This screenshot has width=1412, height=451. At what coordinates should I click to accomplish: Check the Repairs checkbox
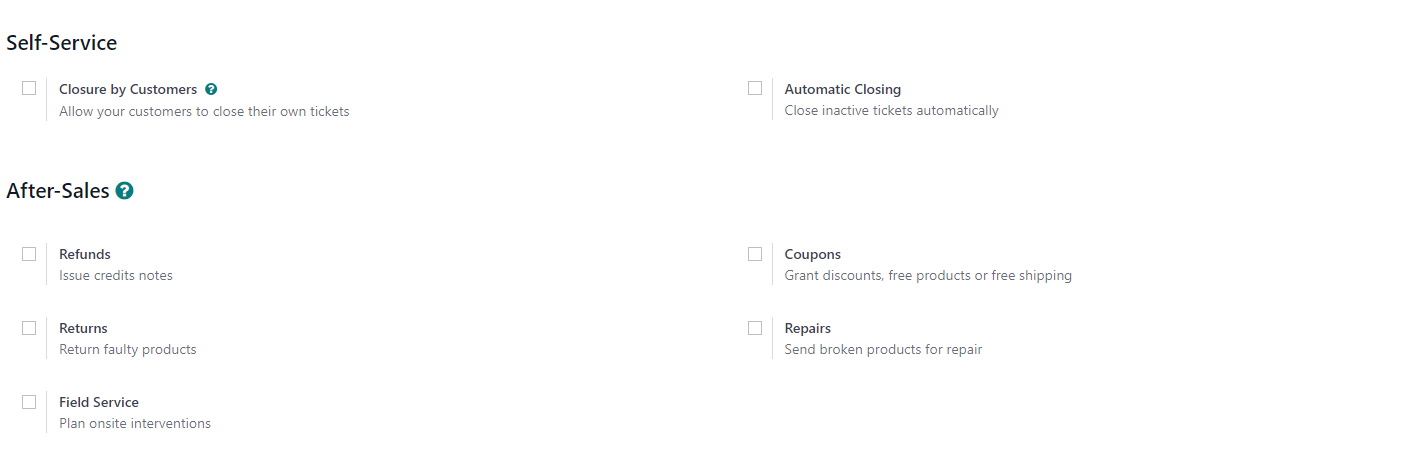pos(755,328)
